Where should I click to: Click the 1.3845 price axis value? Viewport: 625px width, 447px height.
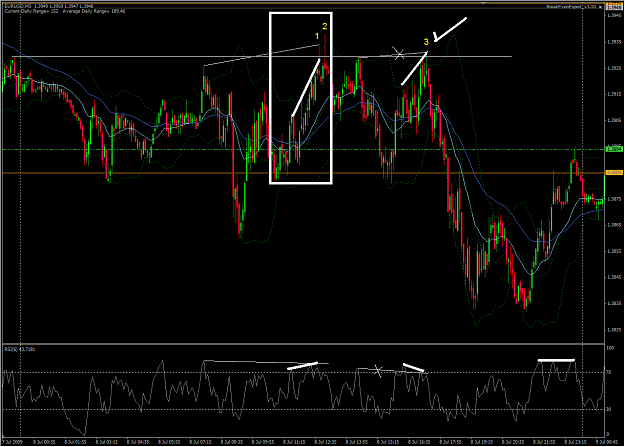[x=614, y=277]
